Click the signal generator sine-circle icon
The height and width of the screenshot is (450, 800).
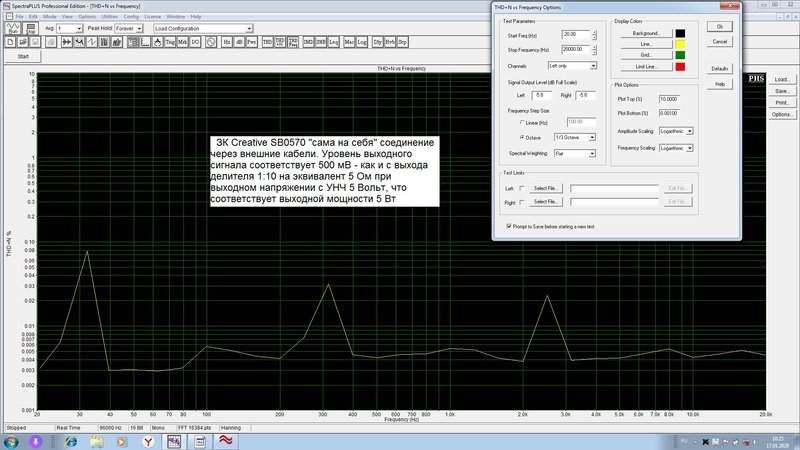click(211, 42)
